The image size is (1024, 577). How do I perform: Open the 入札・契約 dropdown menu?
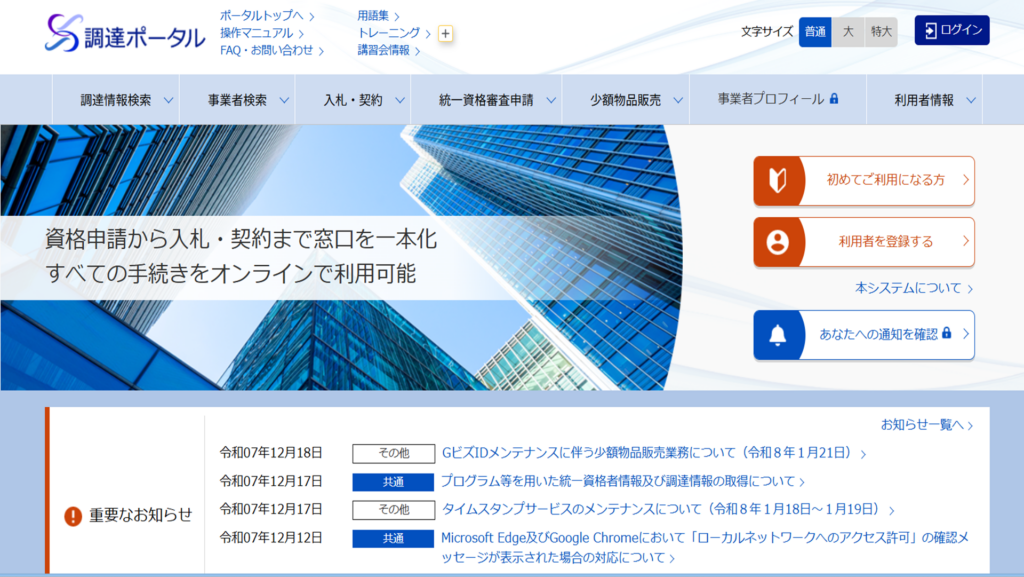click(x=355, y=99)
